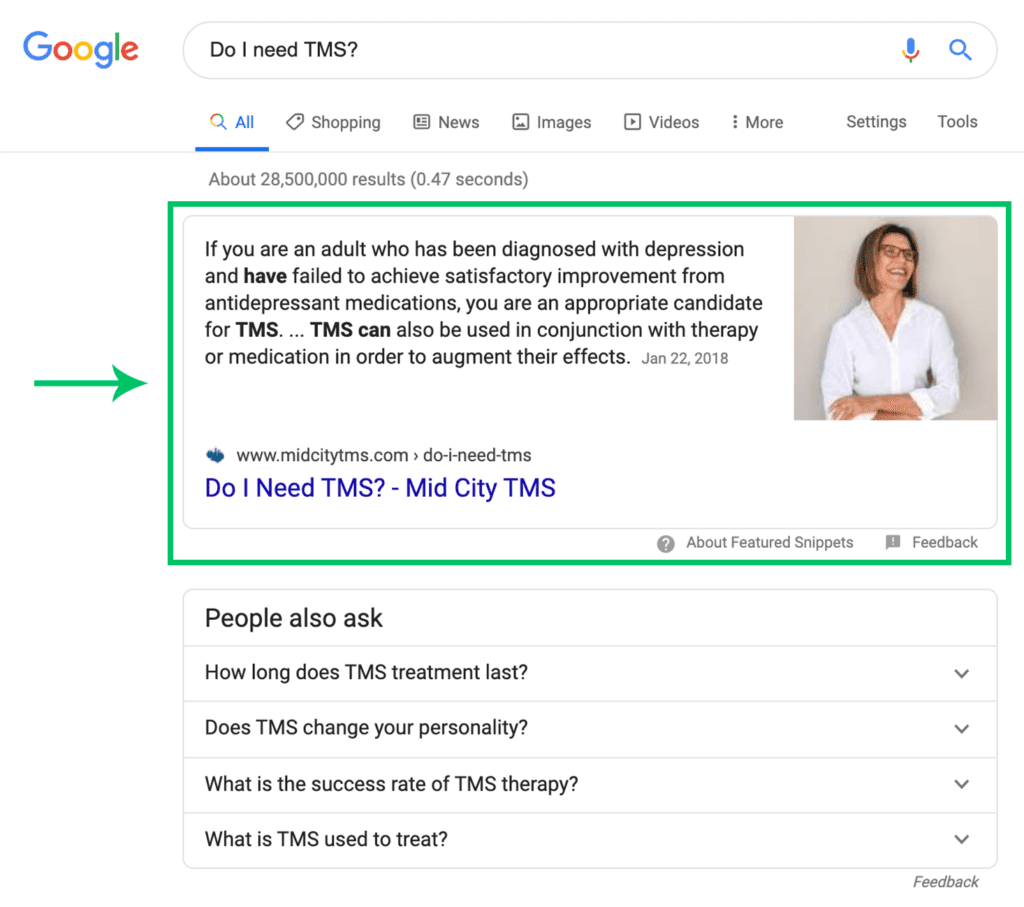The height and width of the screenshot is (907, 1024).
Task: Click the Feedback link beside About Featured Snippets
Action: (944, 543)
